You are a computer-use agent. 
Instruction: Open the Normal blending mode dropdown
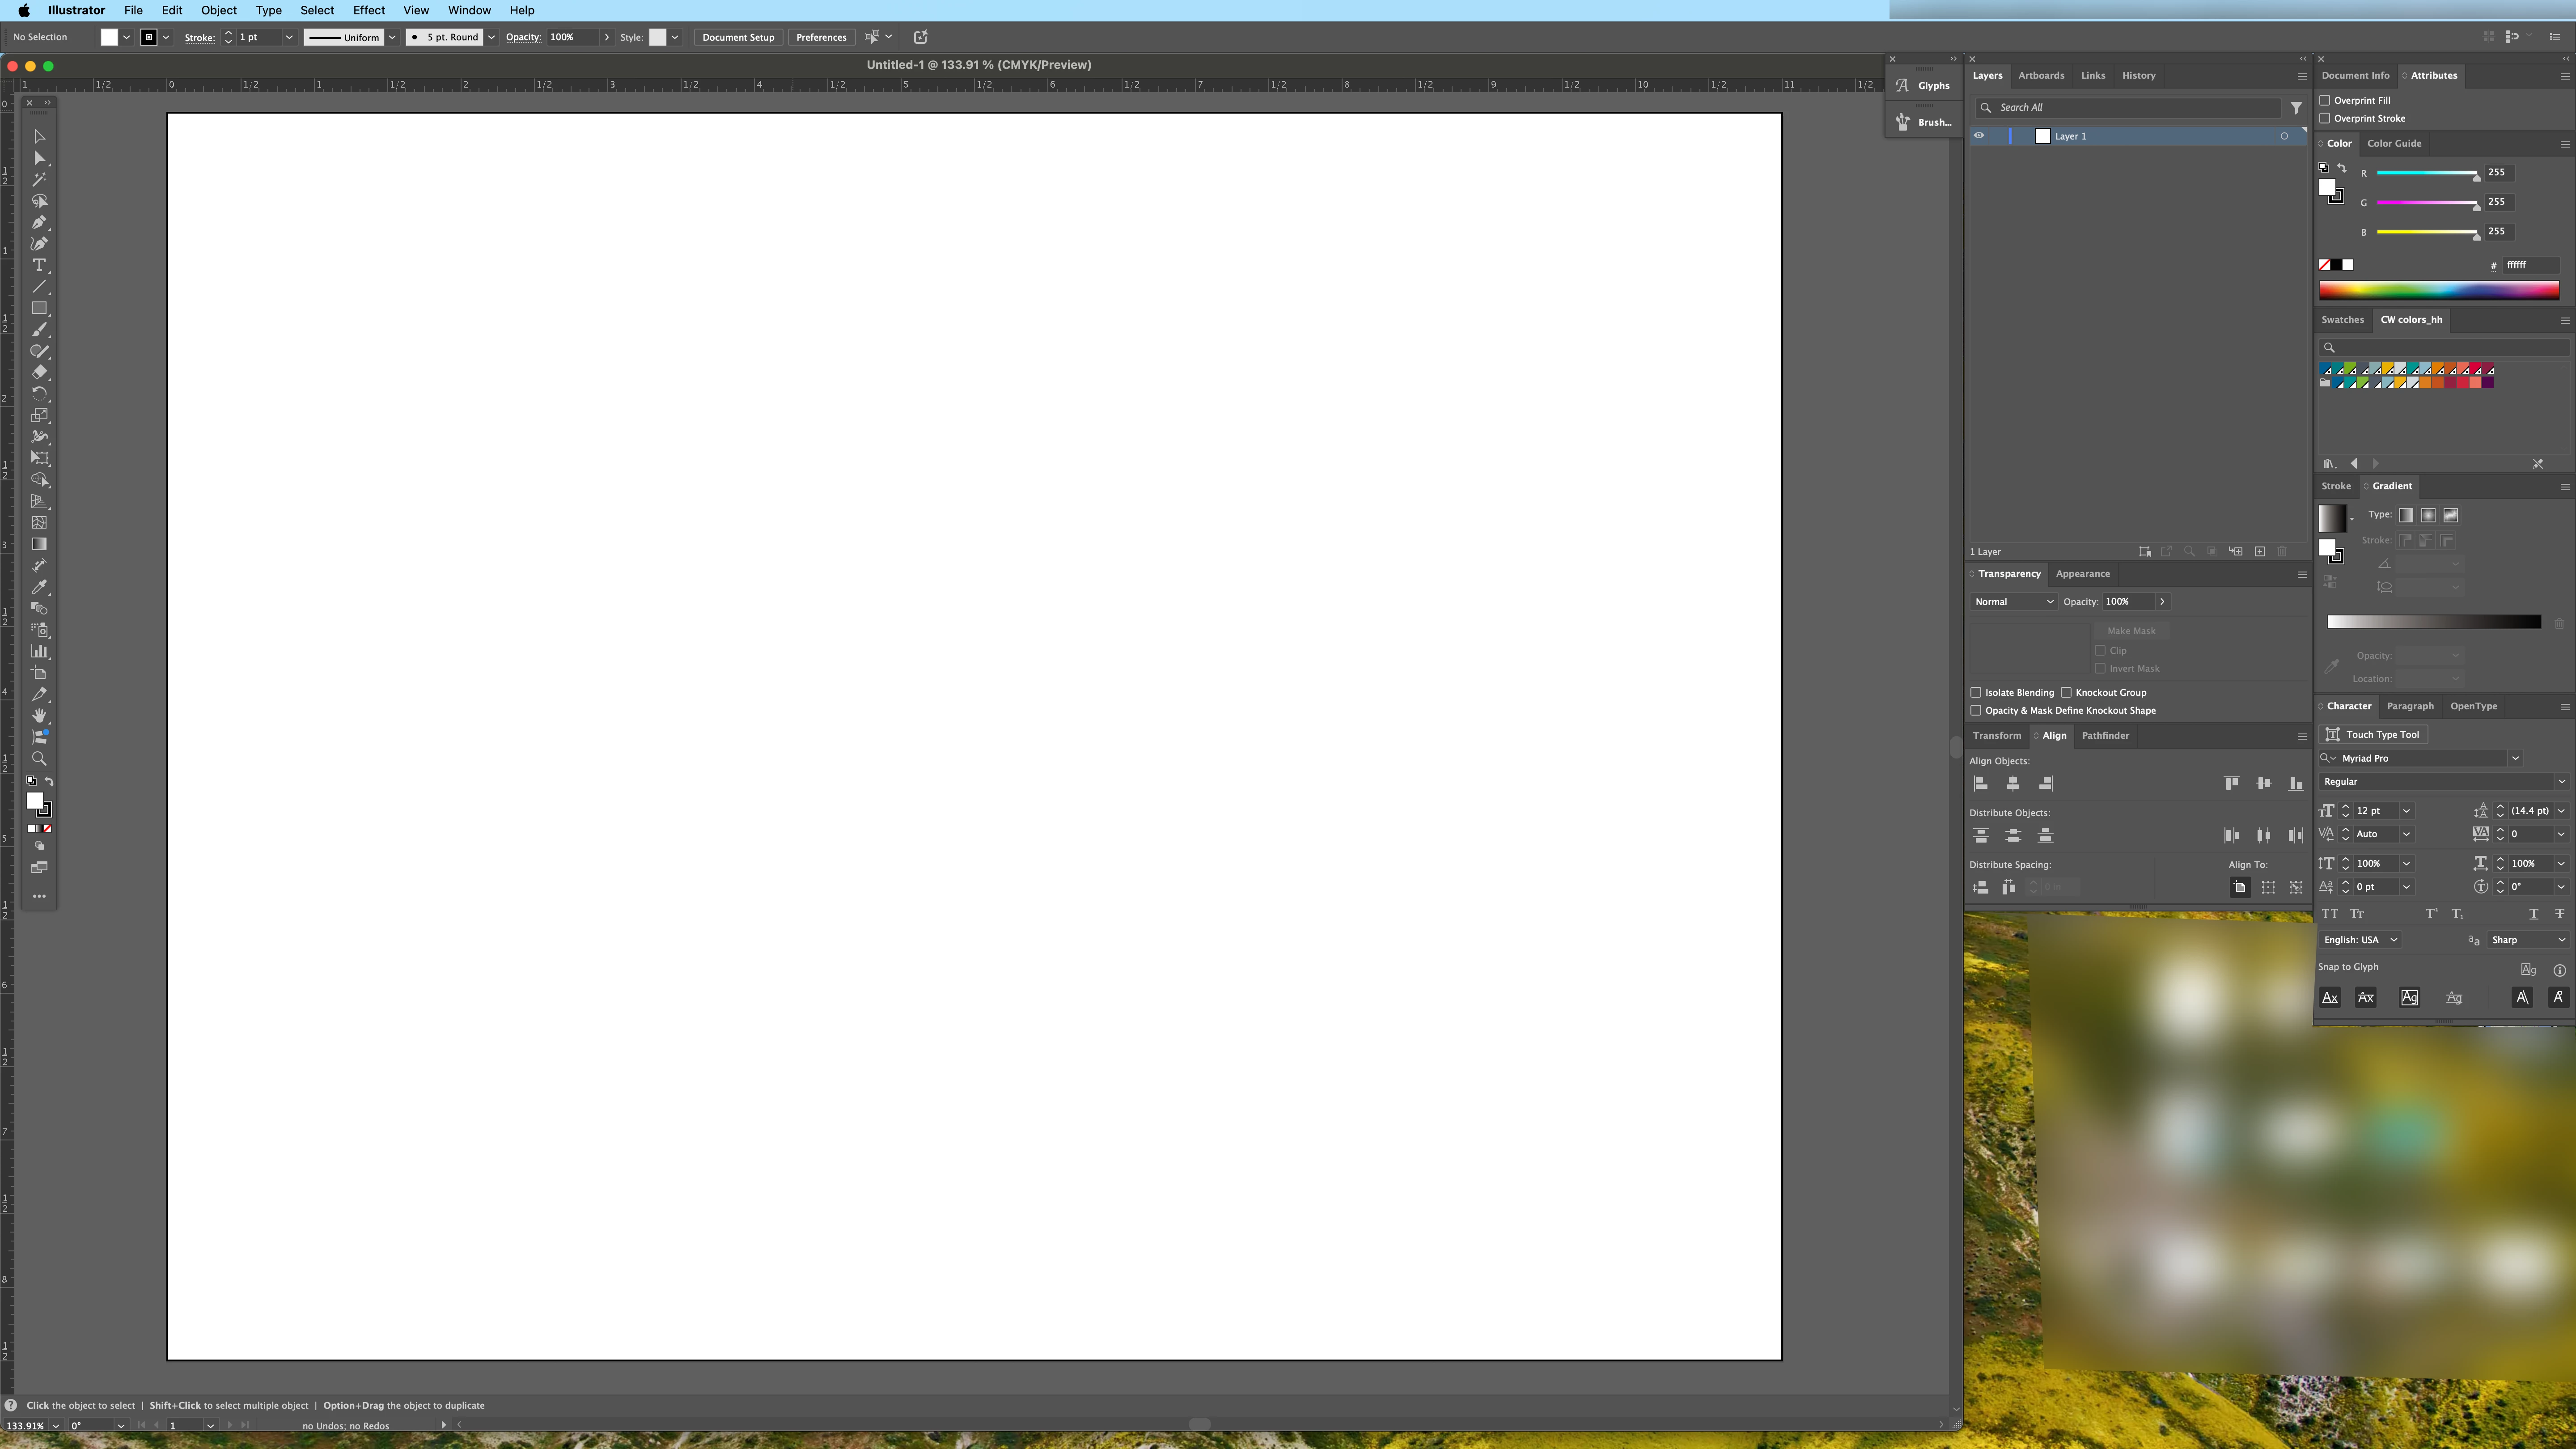pos(2013,602)
